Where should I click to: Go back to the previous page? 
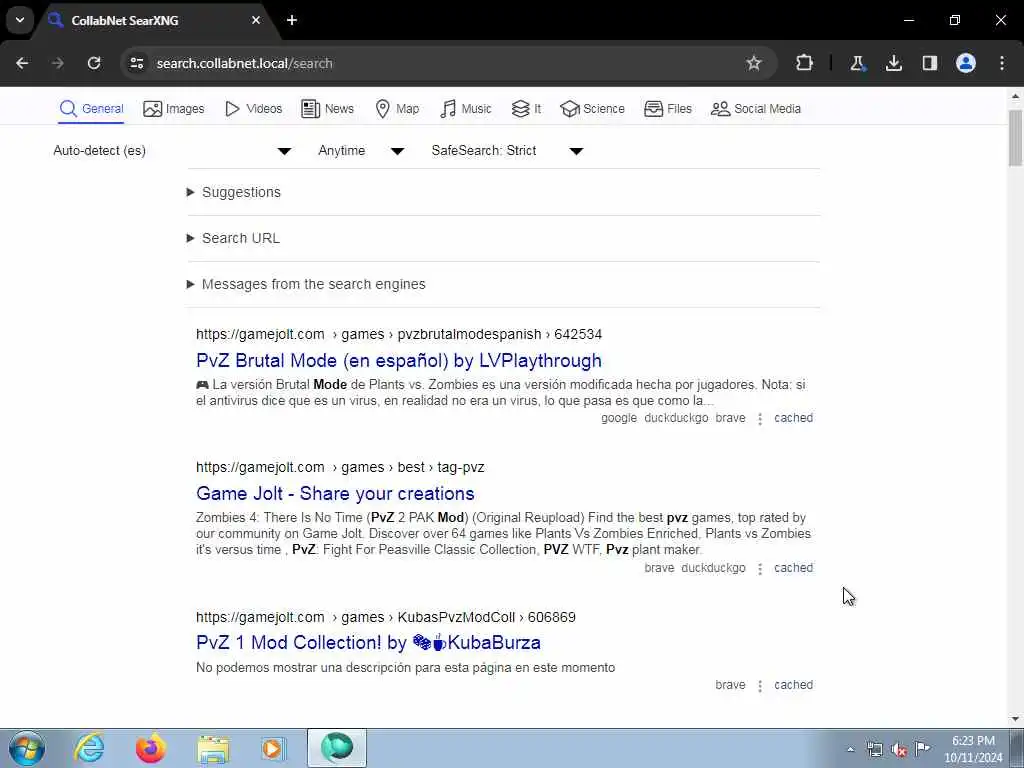point(22,63)
